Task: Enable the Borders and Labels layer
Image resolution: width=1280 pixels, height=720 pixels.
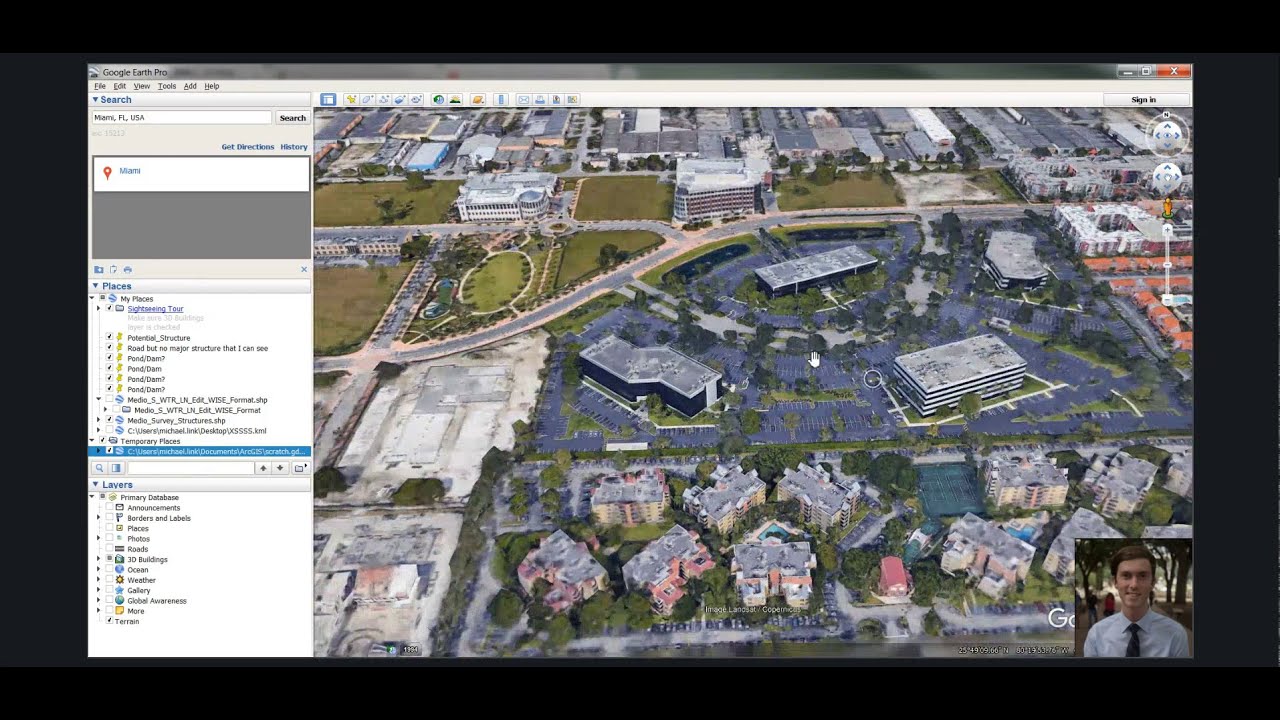Action: (x=109, y=518)
